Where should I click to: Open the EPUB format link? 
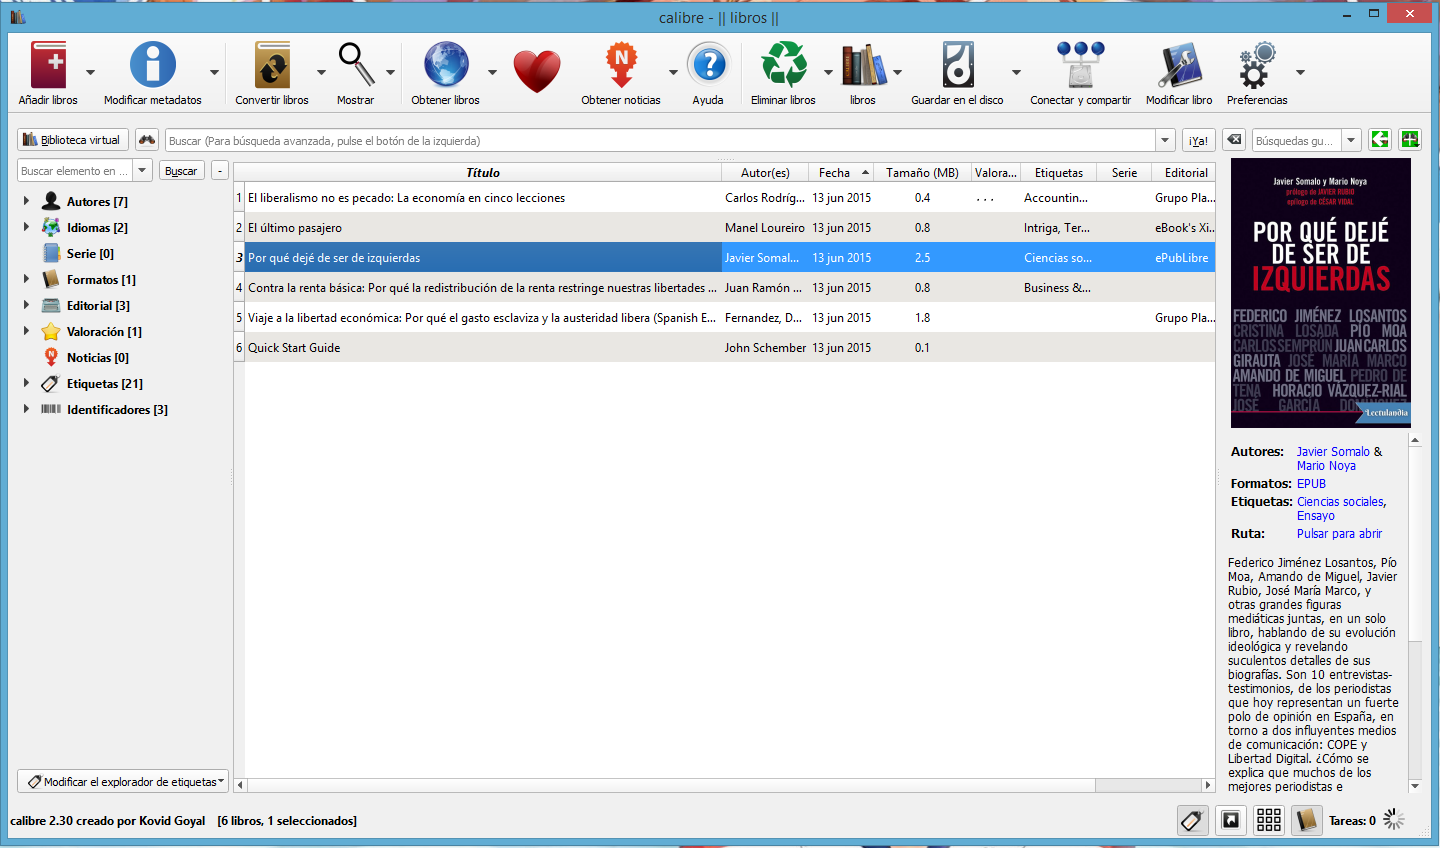pos(1311,484)
